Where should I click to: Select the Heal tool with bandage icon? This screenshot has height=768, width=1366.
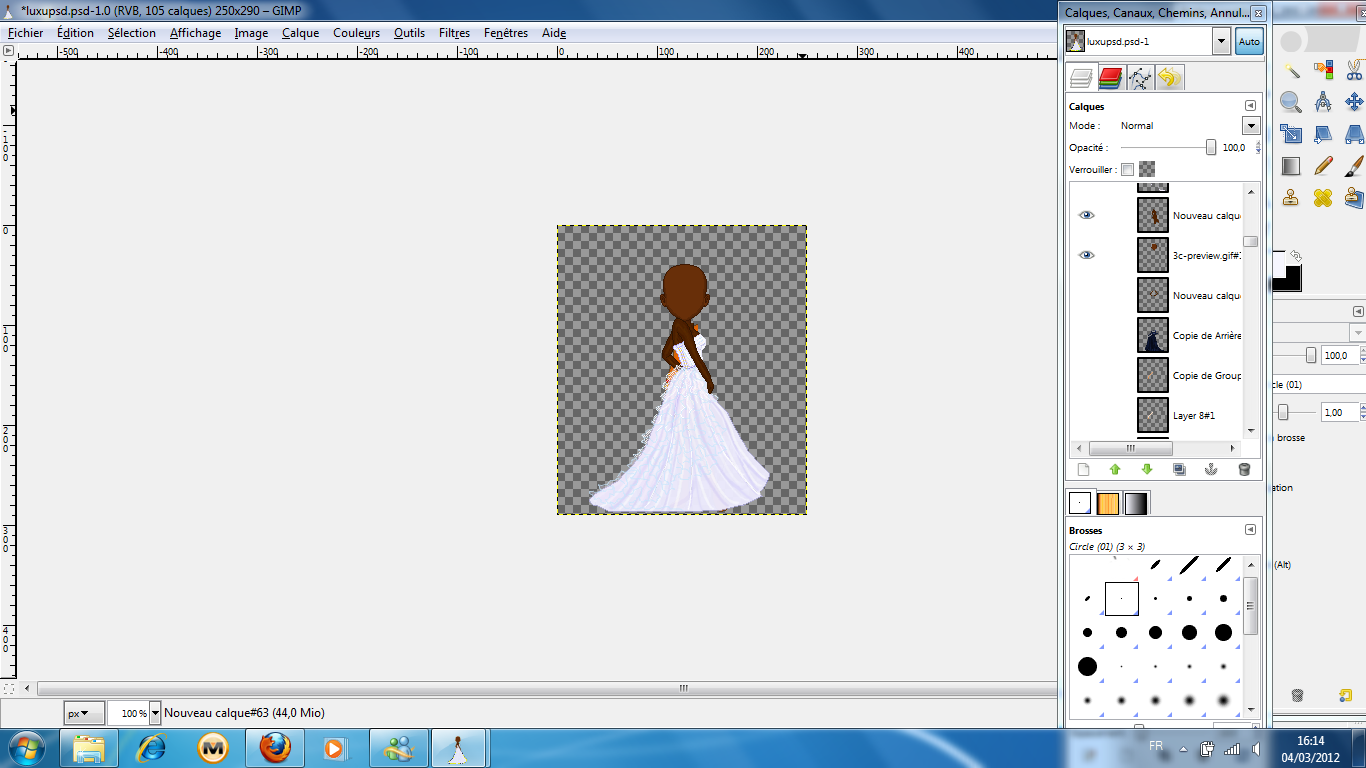pos(1323,197)
